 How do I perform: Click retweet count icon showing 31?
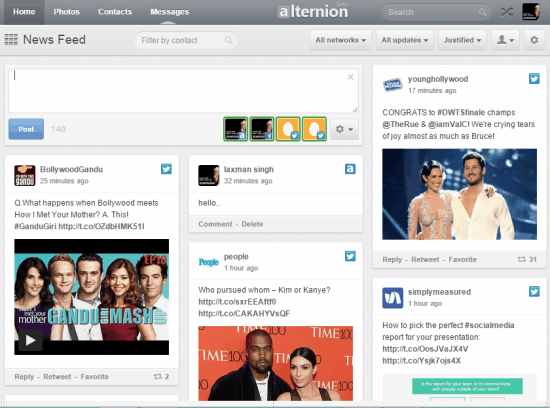pyautogui.click(x=522, y=259)
